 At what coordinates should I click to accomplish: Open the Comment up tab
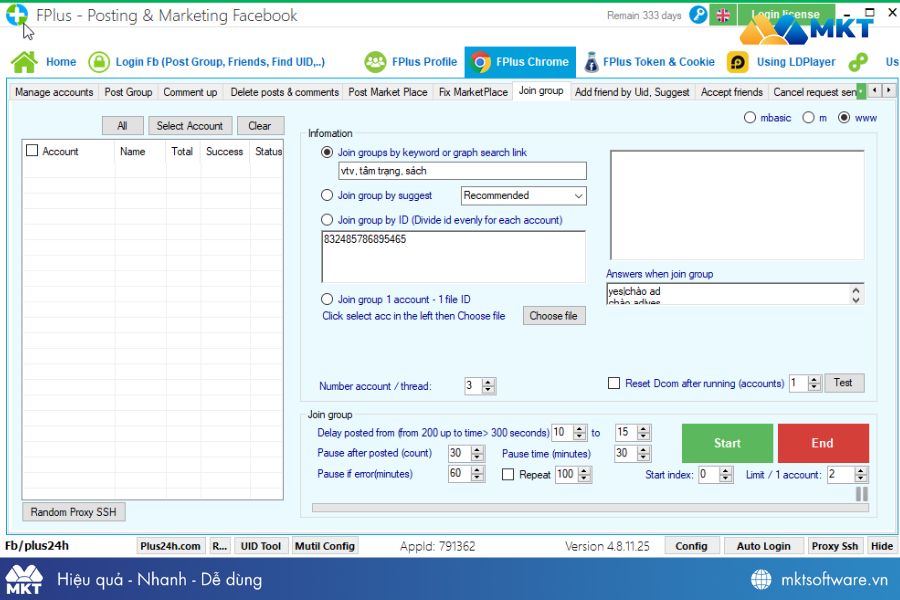click(190, 92)
